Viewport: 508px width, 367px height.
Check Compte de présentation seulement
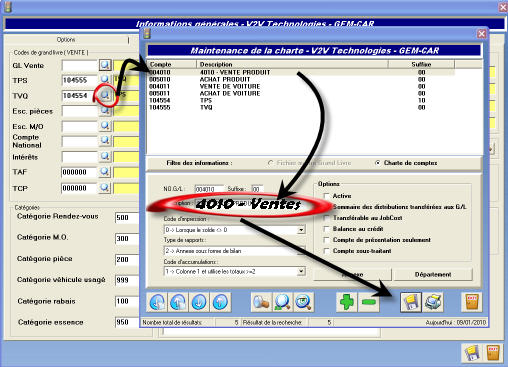[327, 240]
